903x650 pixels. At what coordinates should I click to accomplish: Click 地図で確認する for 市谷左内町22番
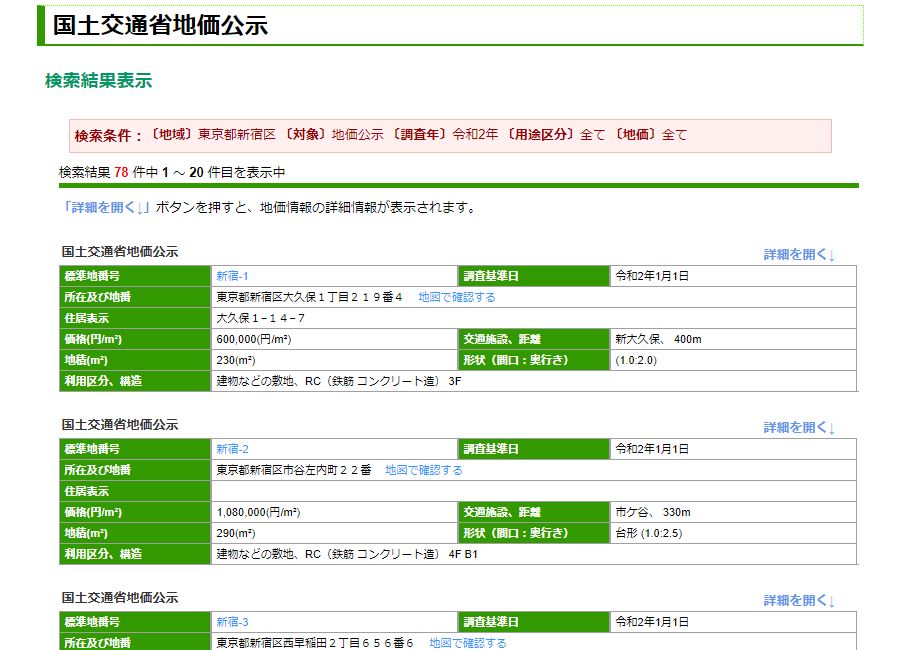[x=424, y=470]
